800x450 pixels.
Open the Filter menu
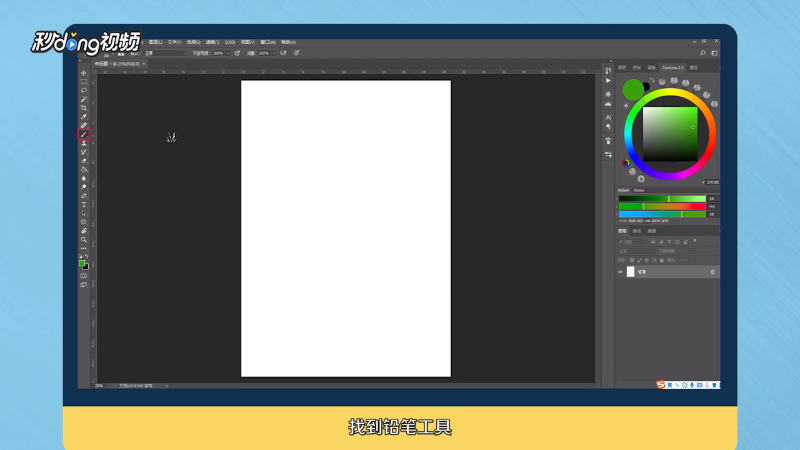tap(212, 42)
